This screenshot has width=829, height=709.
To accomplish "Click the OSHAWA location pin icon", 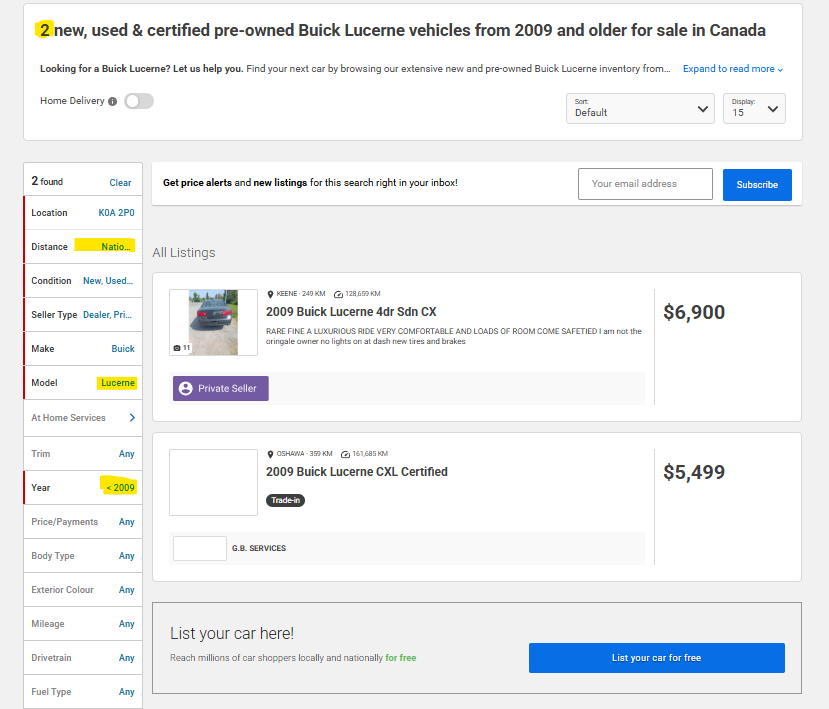I will pyautogui.click(x=270, y=454).
